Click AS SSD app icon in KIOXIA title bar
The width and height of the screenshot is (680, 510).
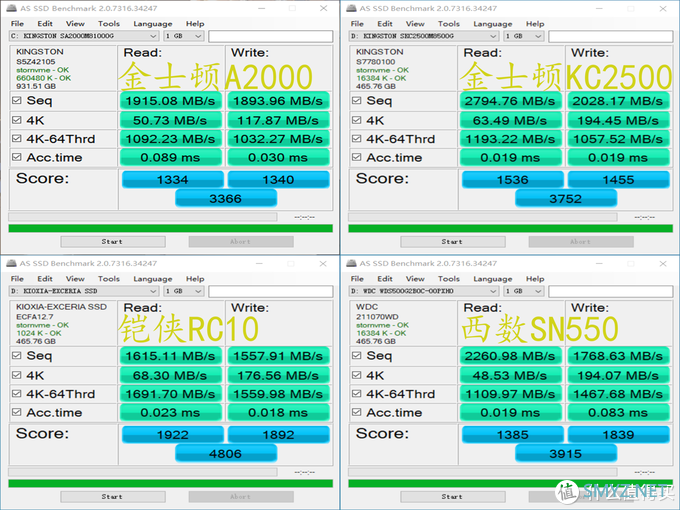click(x=12, y=263)
